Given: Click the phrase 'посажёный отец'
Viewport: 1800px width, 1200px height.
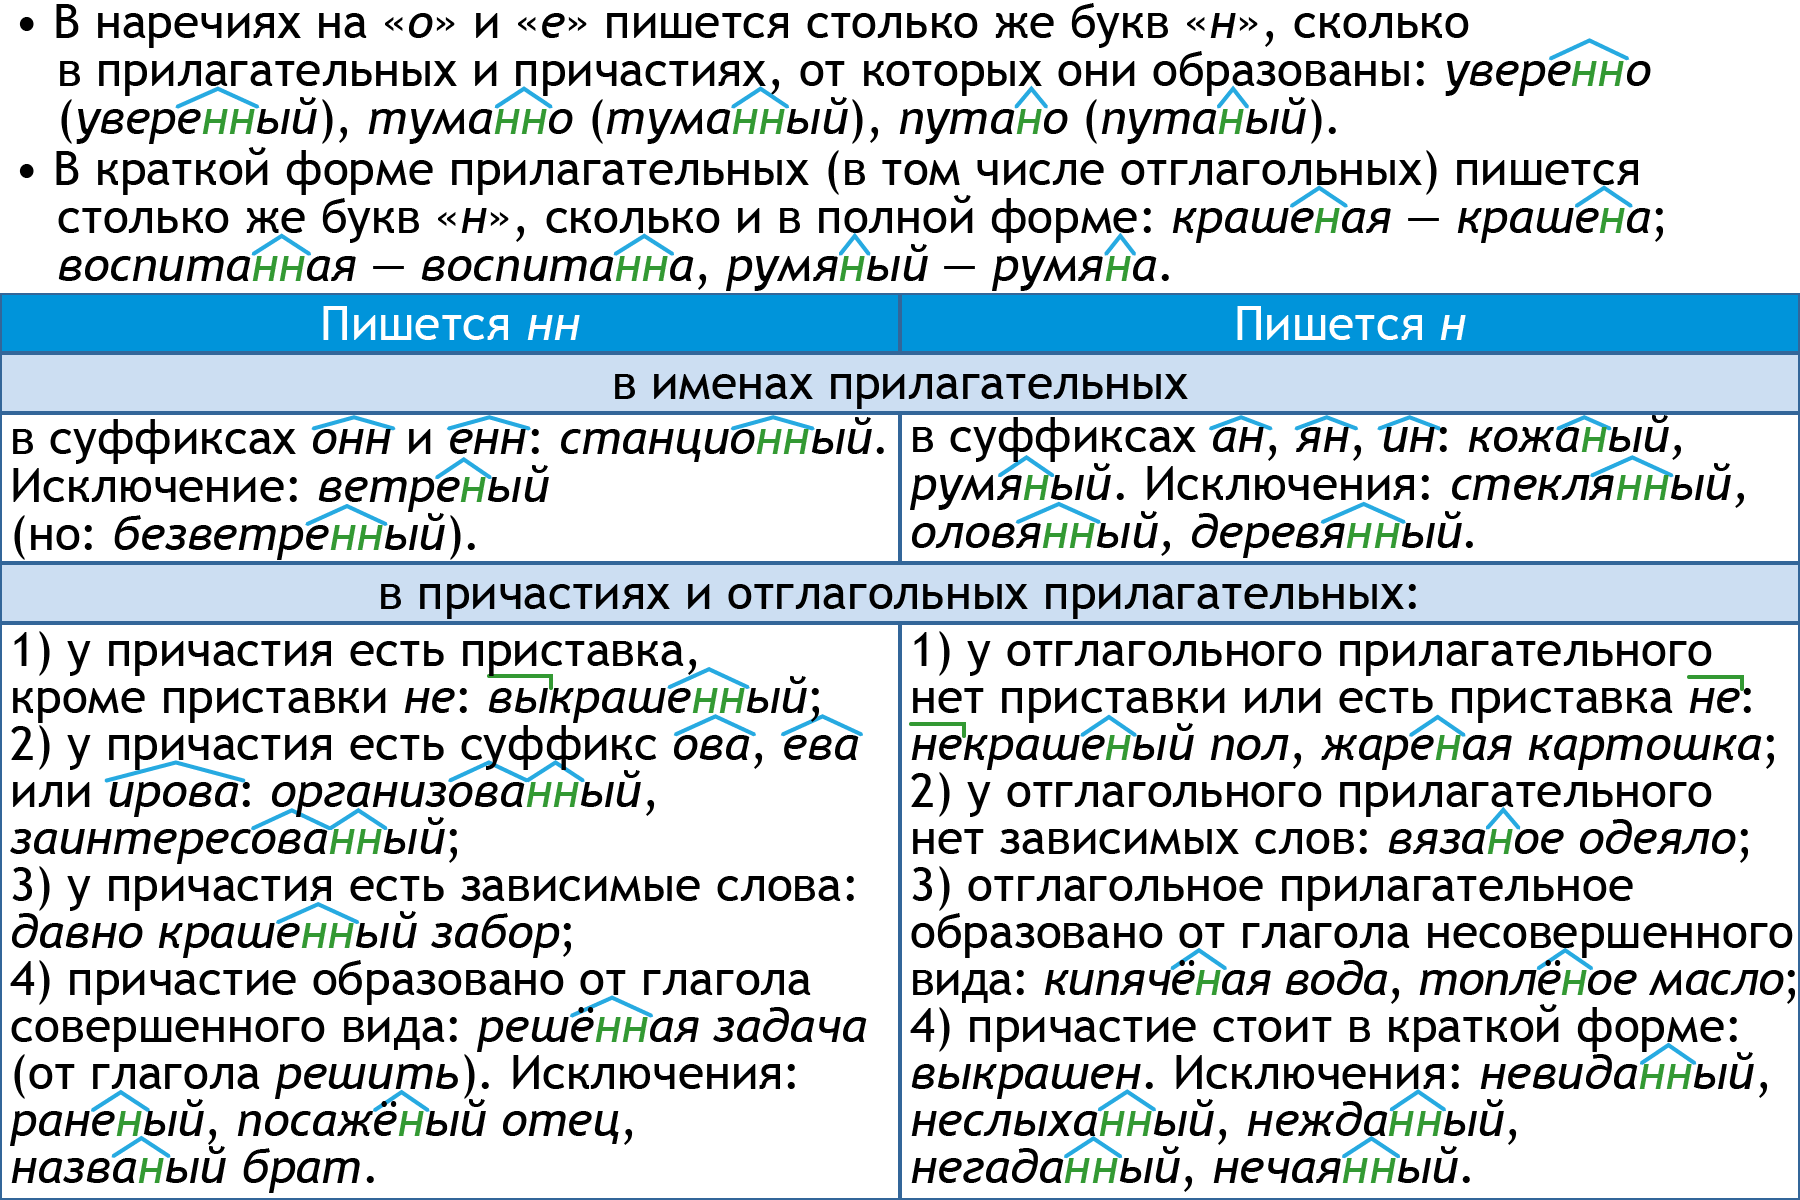Looking at the screenshot, I should coord(428,1121).
